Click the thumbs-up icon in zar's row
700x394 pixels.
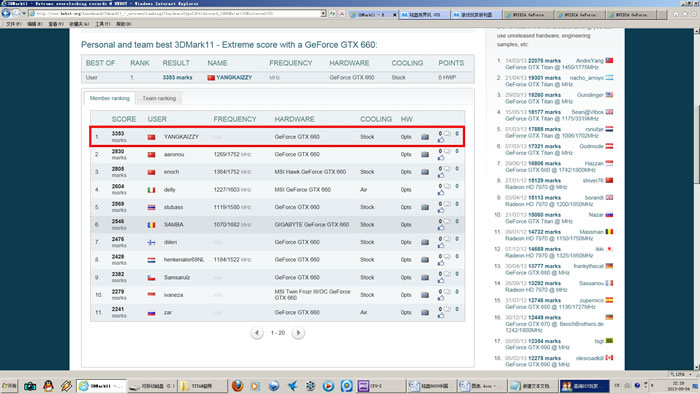(441, 315)
